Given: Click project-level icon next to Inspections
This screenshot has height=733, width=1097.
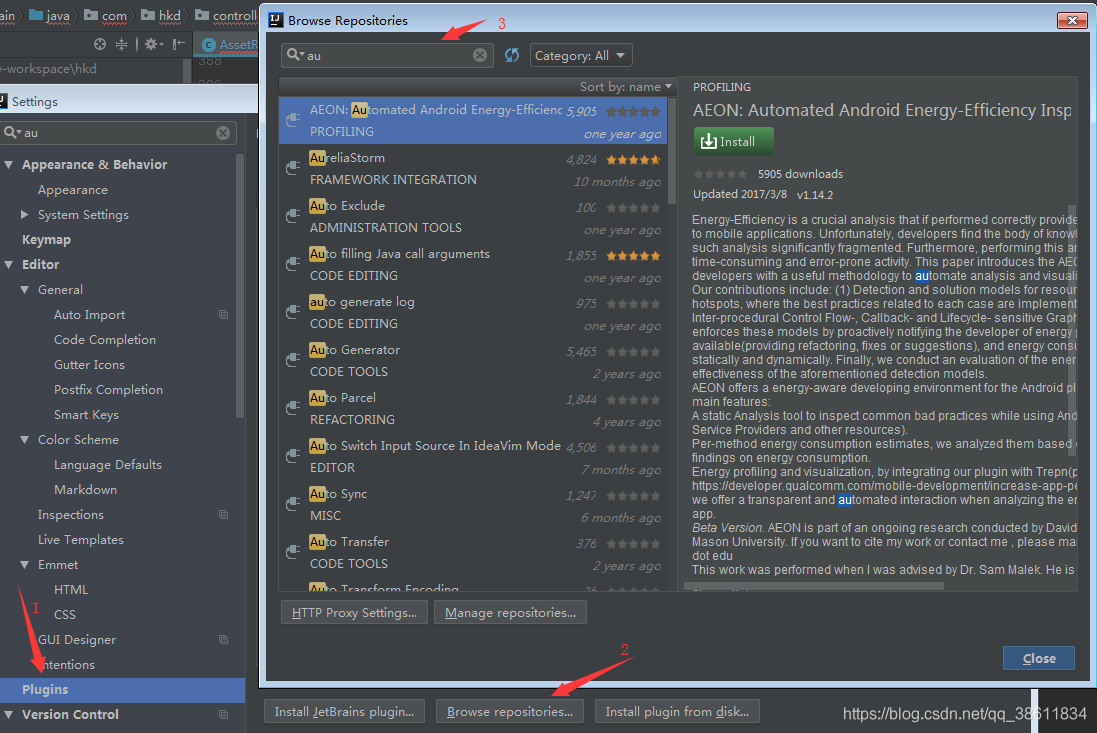Looking at the screenshot, I should pyautogui.click(x=223, y=515).
